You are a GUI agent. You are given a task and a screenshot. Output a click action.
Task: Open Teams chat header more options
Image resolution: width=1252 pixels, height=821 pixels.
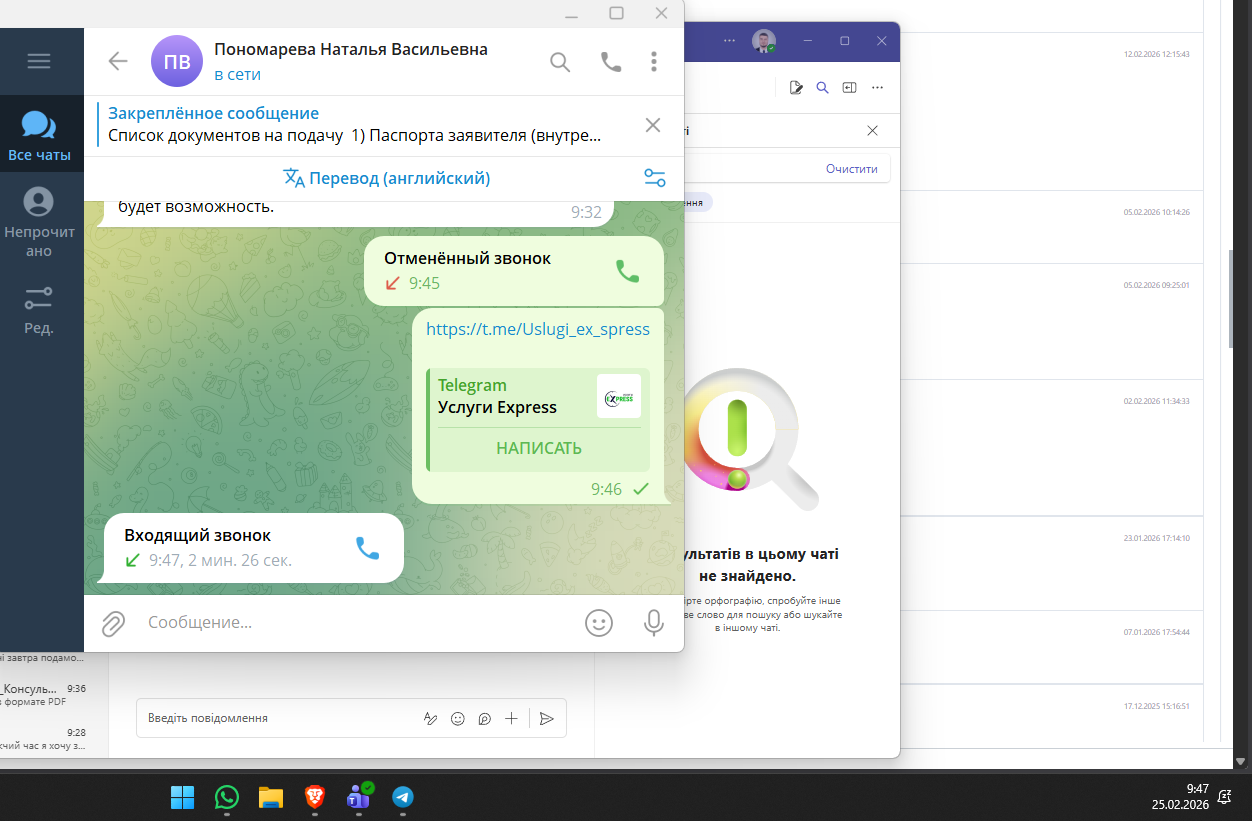click(x=877, y=88)
